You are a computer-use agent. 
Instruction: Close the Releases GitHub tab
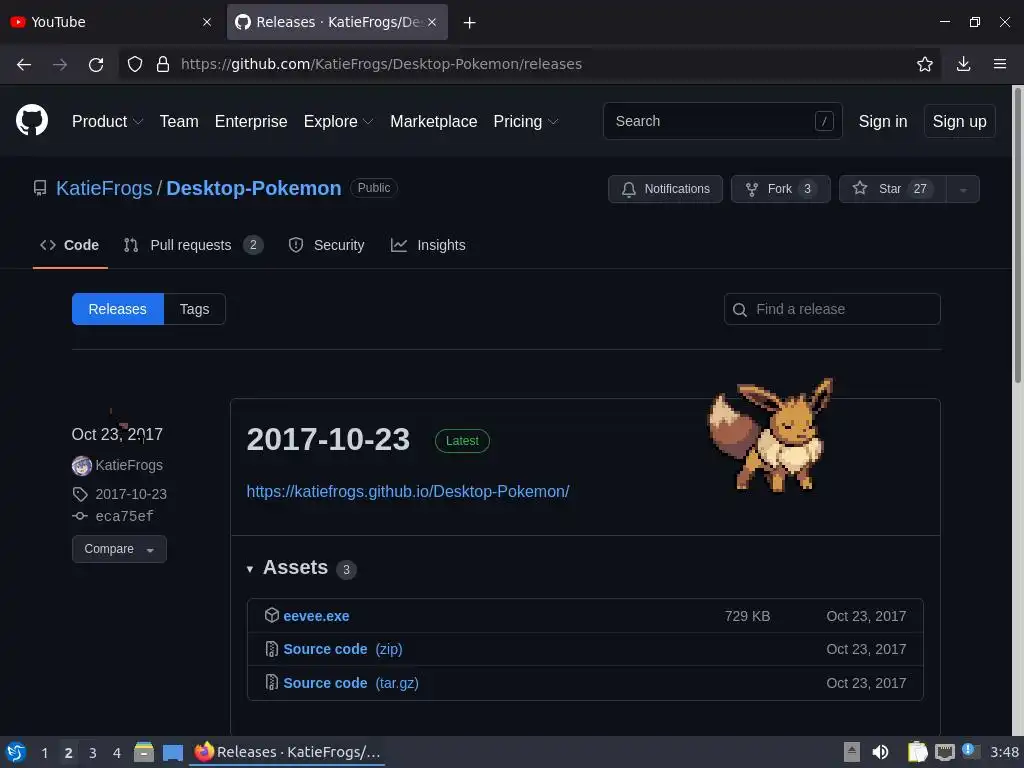coord(432,22)
